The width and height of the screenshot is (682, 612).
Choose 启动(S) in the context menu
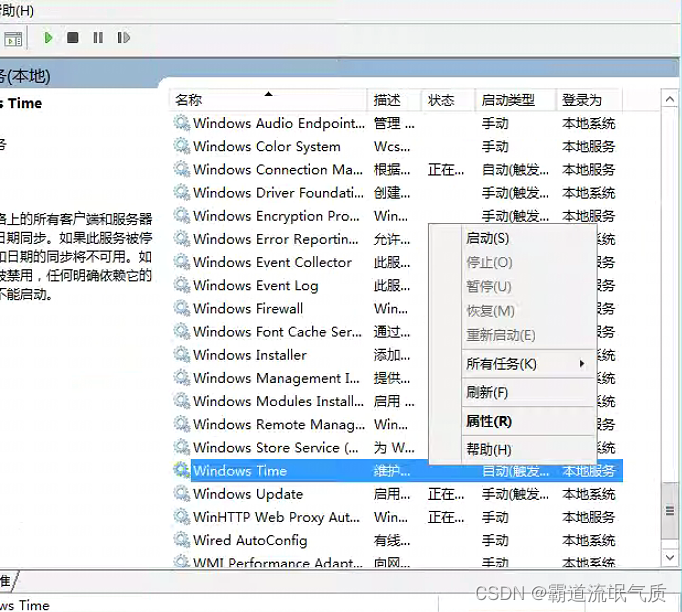(528, 238)
